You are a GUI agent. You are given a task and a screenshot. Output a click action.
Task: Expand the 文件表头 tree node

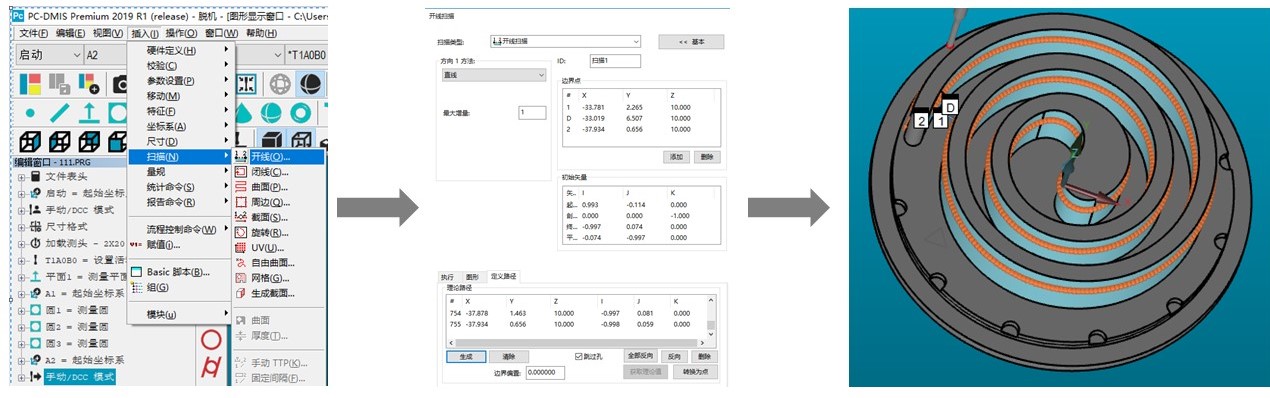point(22,177)
